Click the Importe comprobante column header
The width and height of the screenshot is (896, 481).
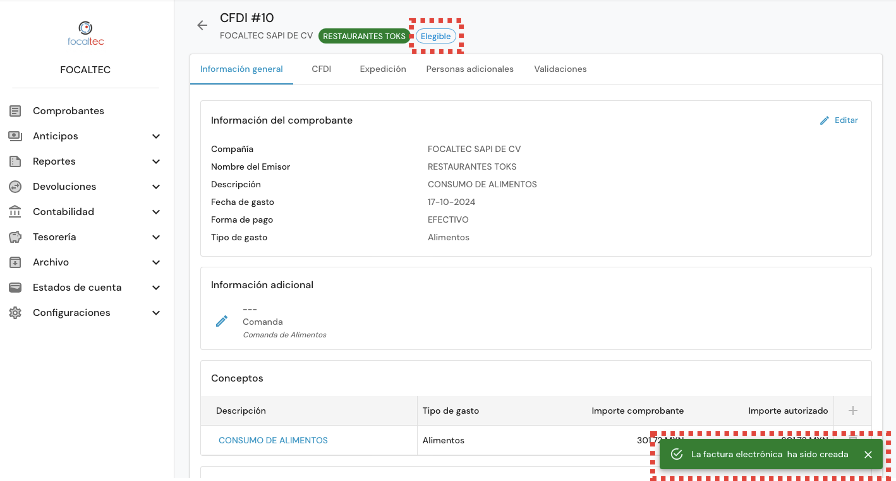(638, 411)
